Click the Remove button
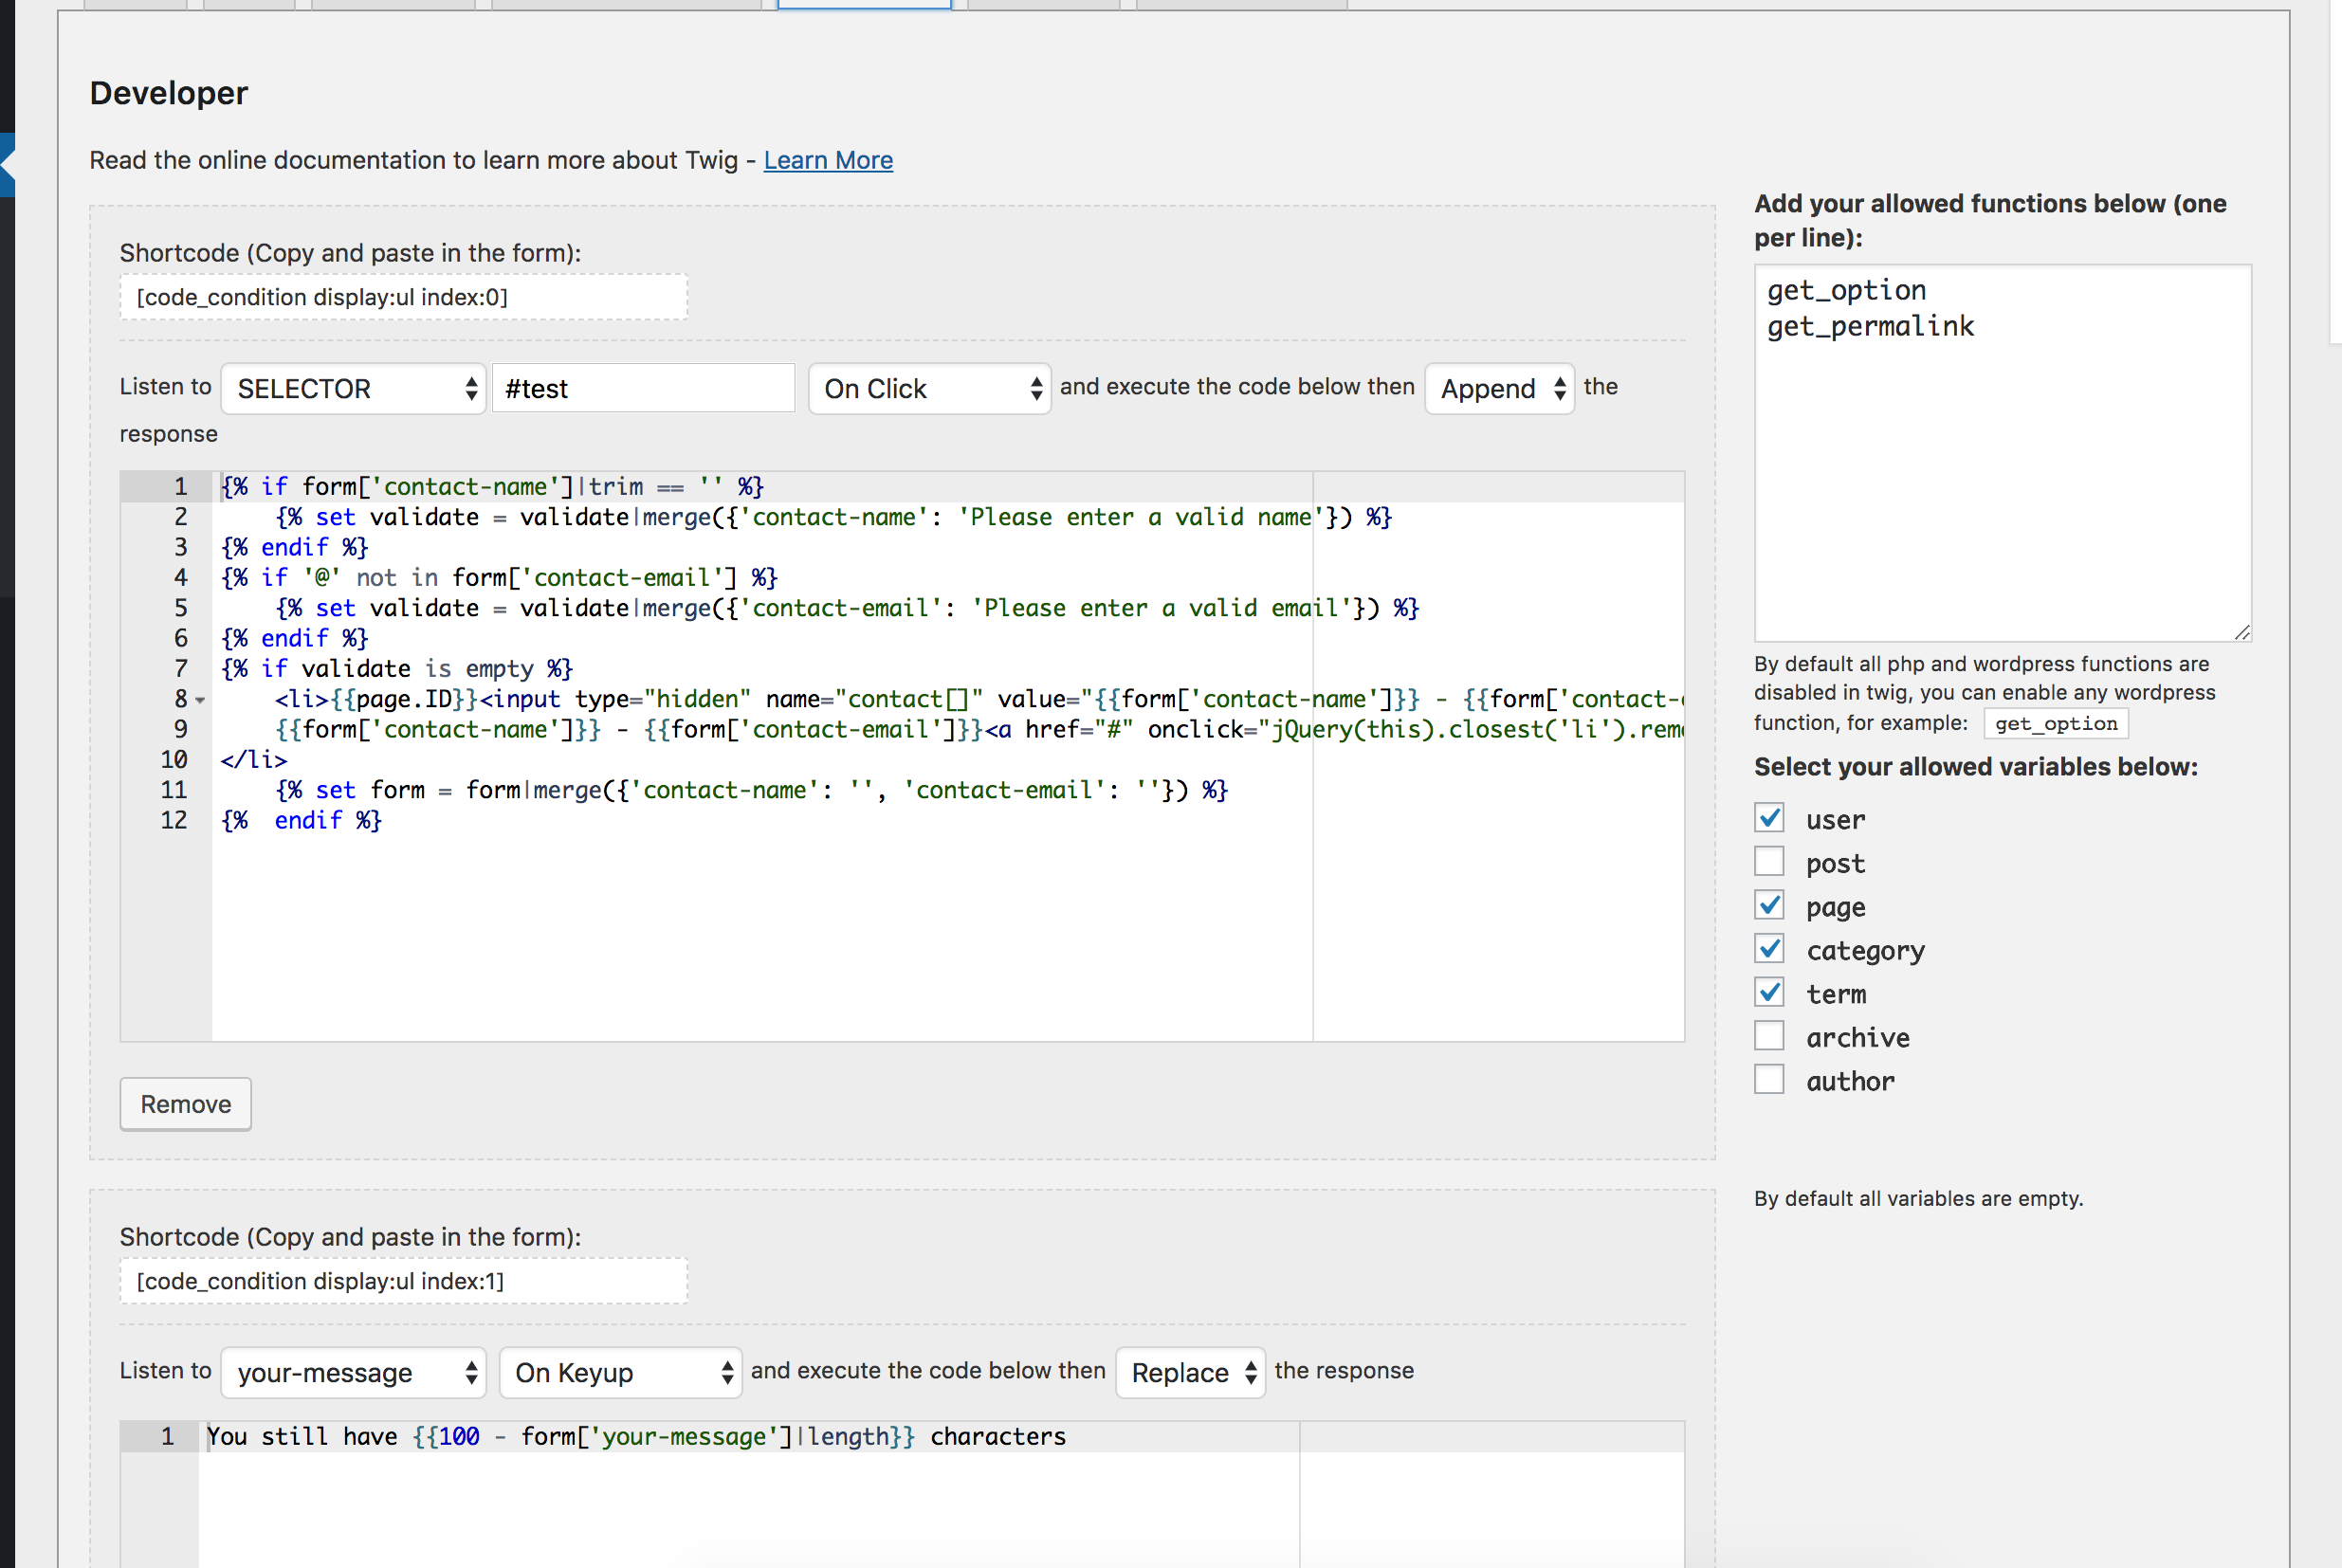2342x1568 pixels. coord(184,1104)
